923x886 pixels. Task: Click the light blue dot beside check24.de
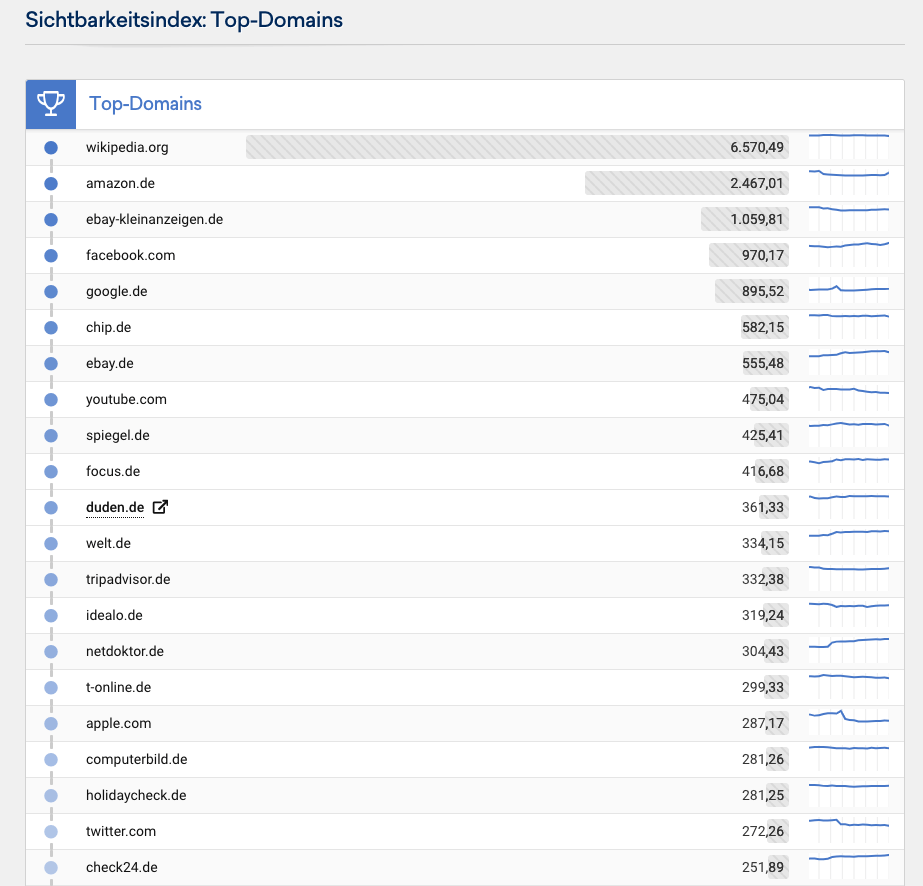click(x=51, y=868)
